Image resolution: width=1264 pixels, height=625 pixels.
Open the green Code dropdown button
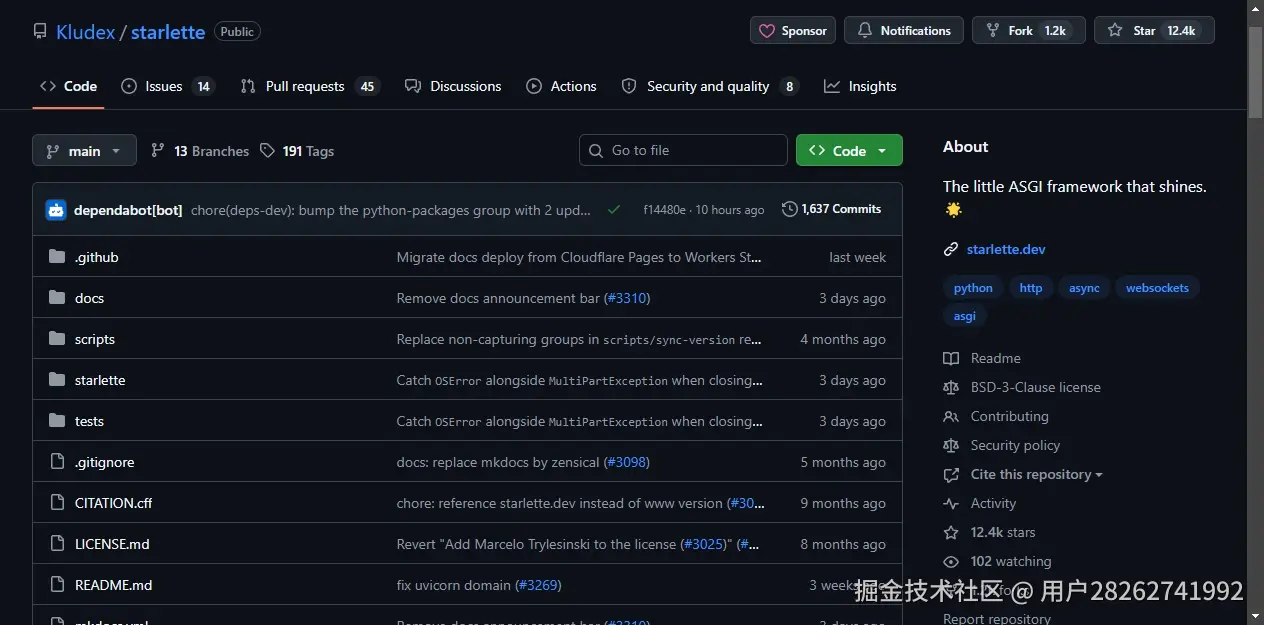(x=849, y=151)
